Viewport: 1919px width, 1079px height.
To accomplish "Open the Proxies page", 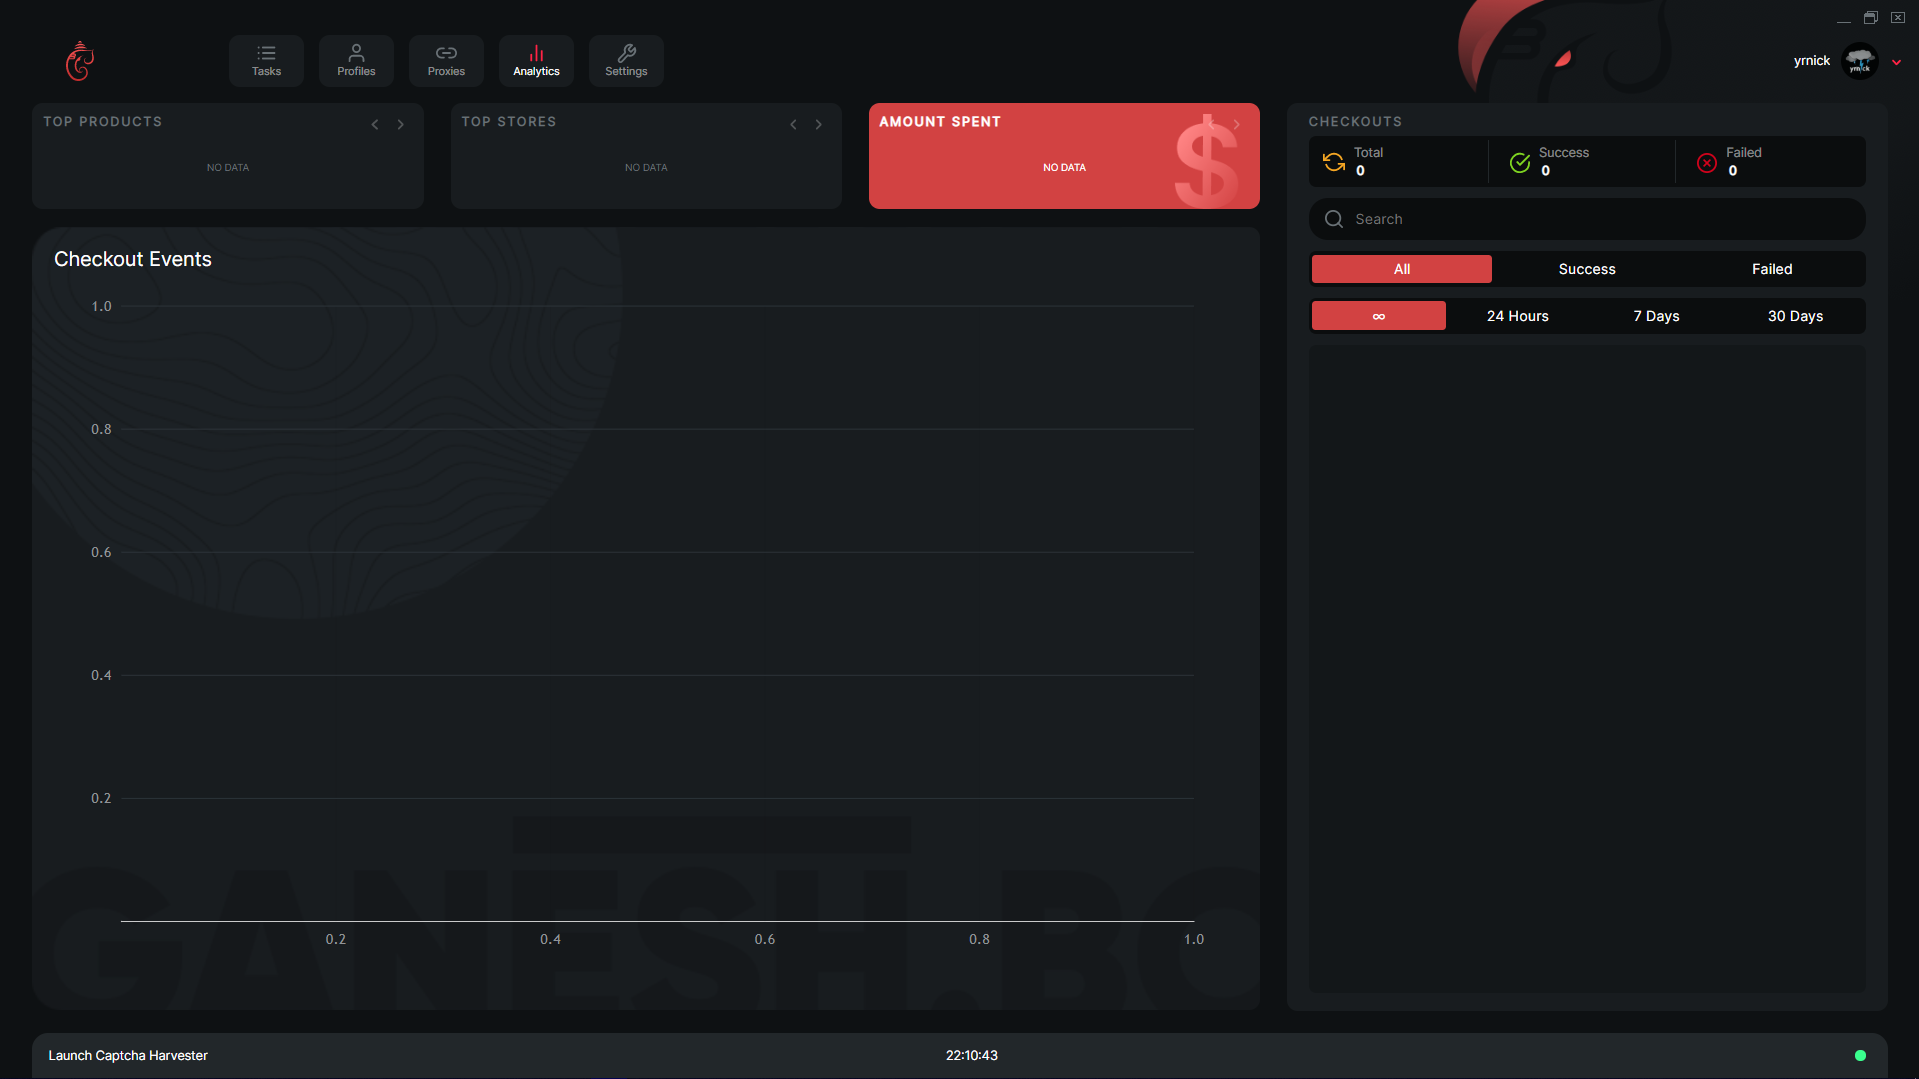I will [x=446, y=61].
